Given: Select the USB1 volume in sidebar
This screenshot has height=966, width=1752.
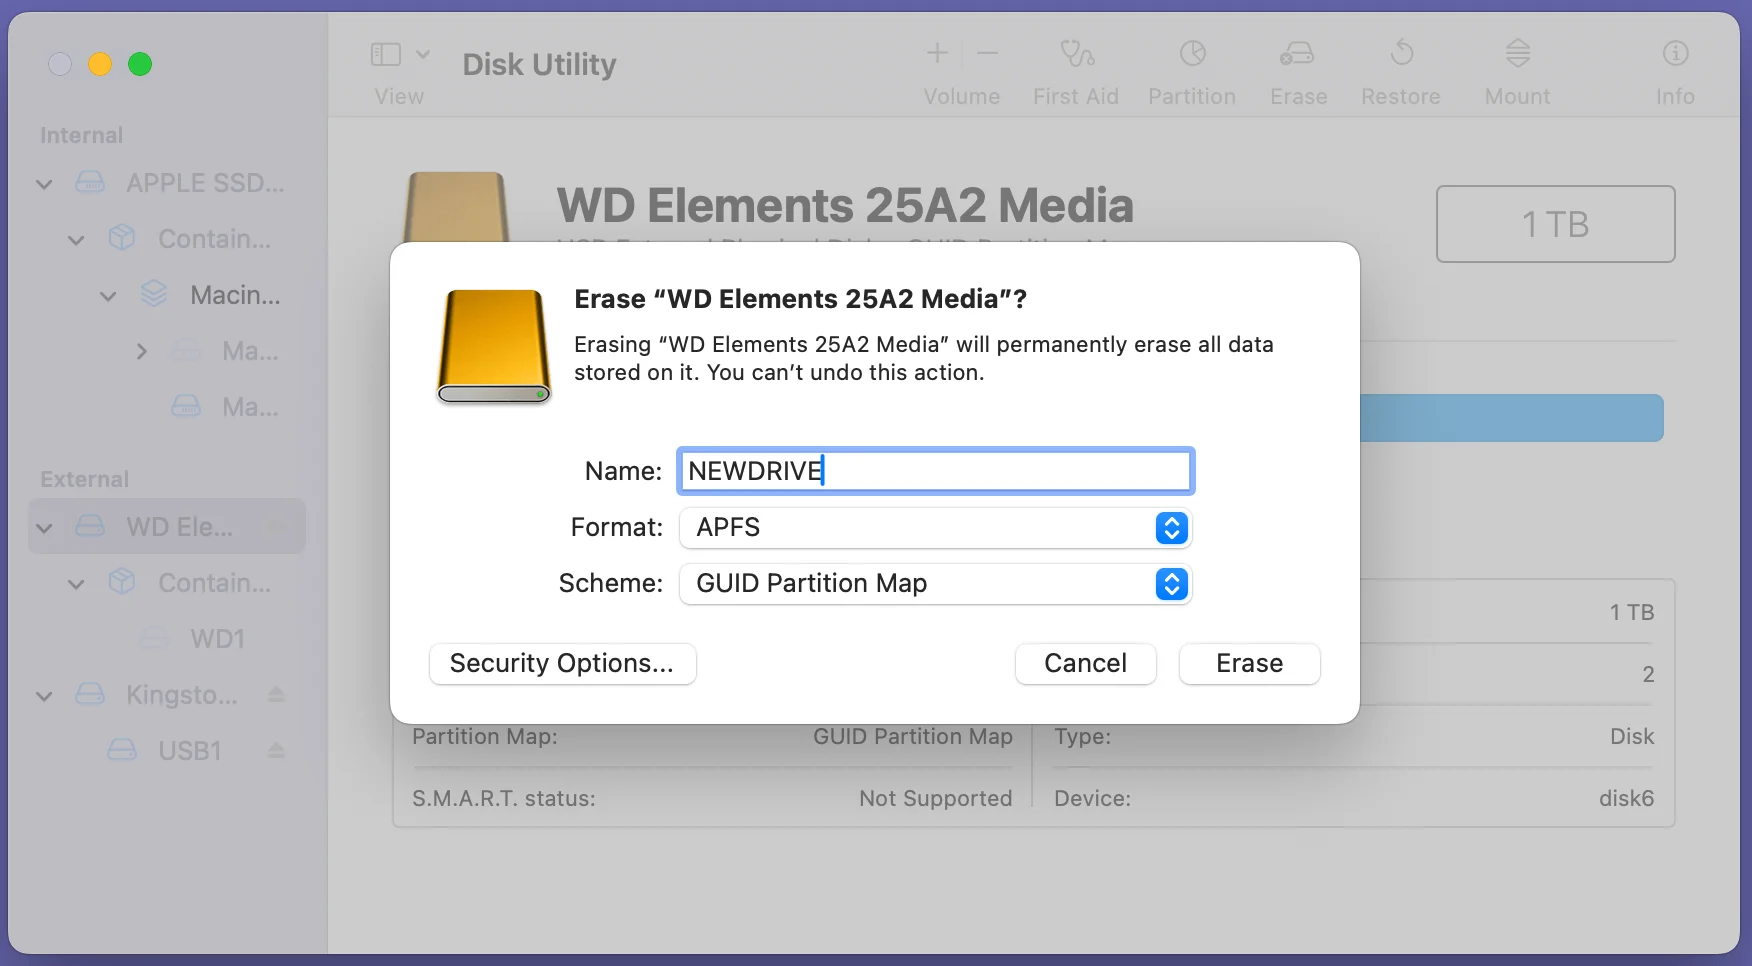Looking at the screenshot, I should coord(189,751).
